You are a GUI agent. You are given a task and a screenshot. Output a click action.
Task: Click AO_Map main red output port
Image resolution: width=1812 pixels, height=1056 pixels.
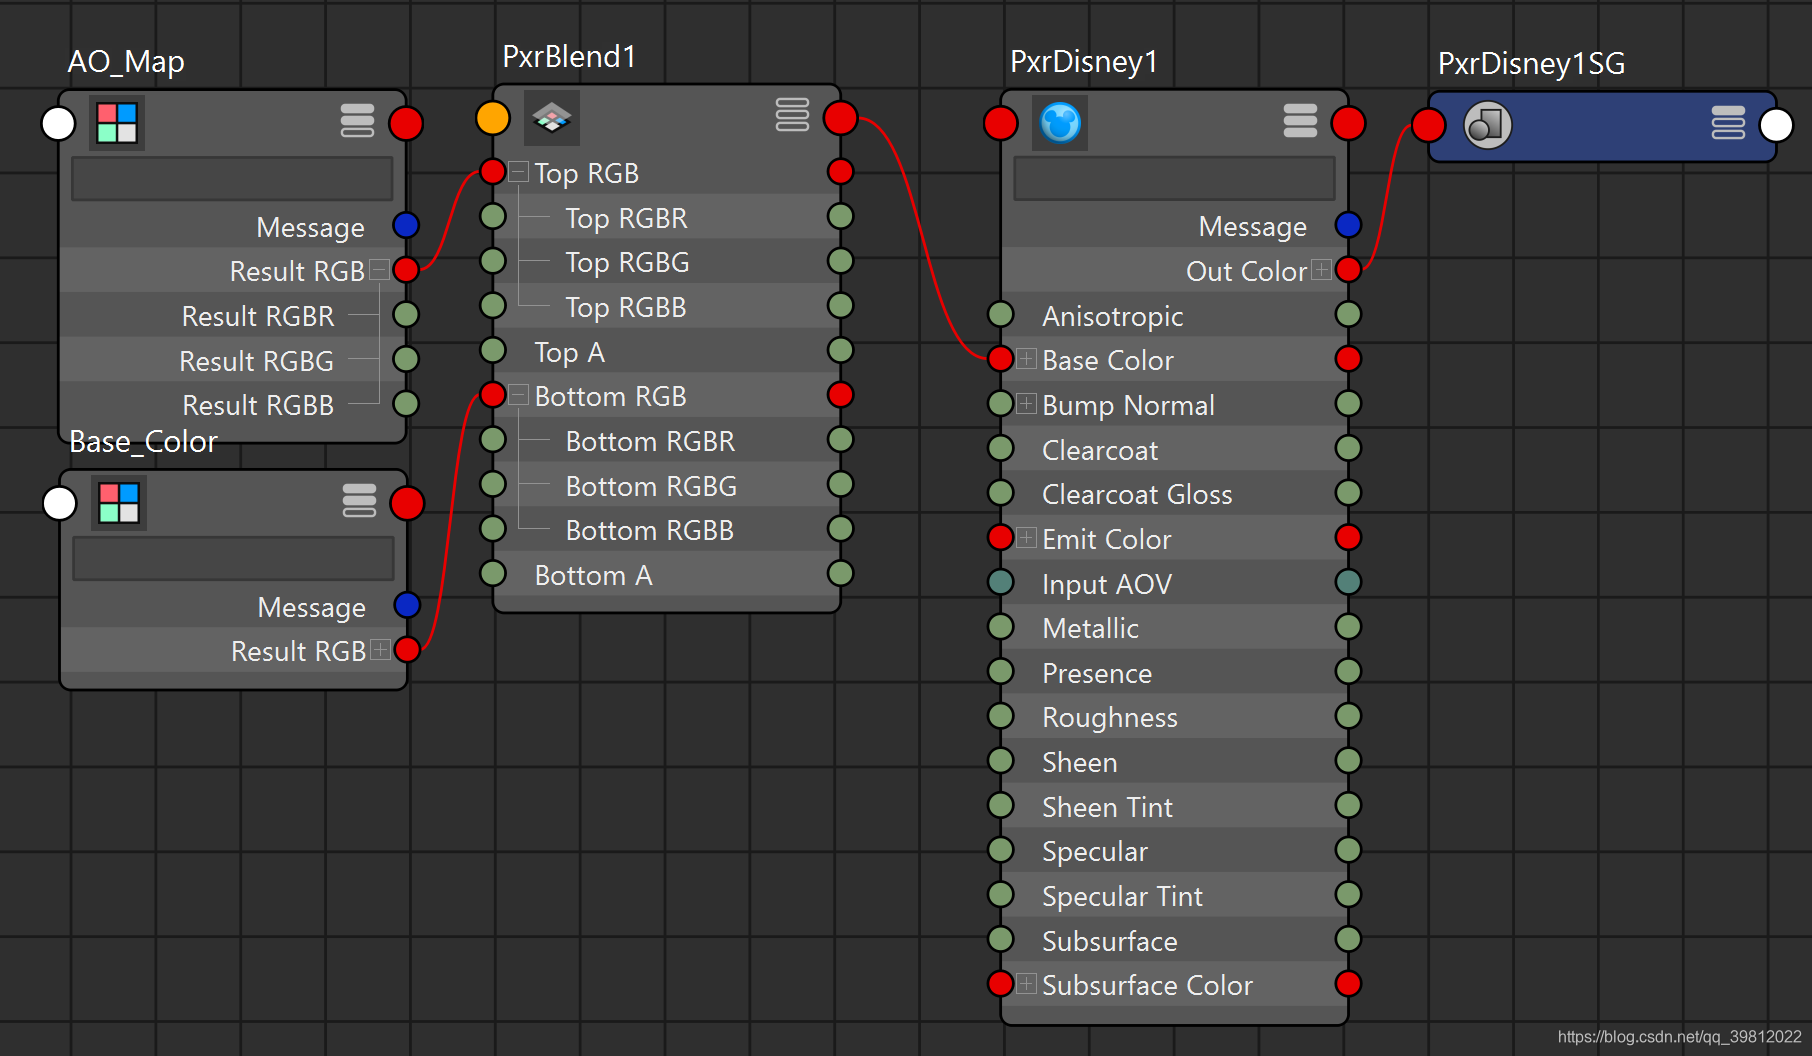[x=406, y=124]
